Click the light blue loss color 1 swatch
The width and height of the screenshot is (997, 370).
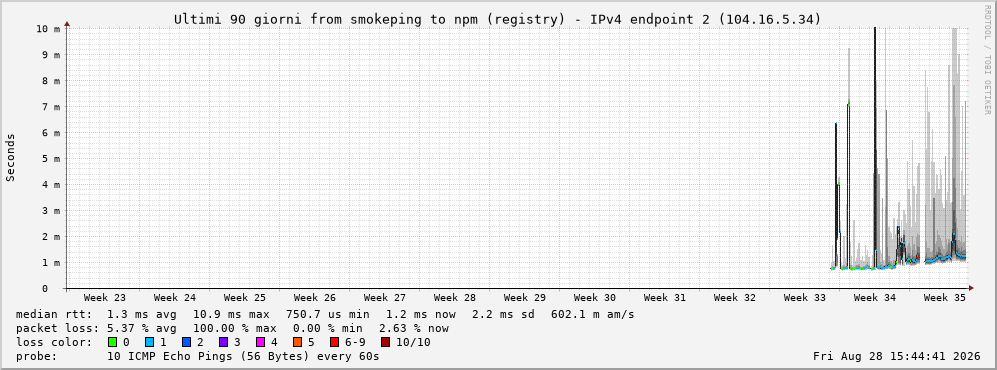(149, 342)
